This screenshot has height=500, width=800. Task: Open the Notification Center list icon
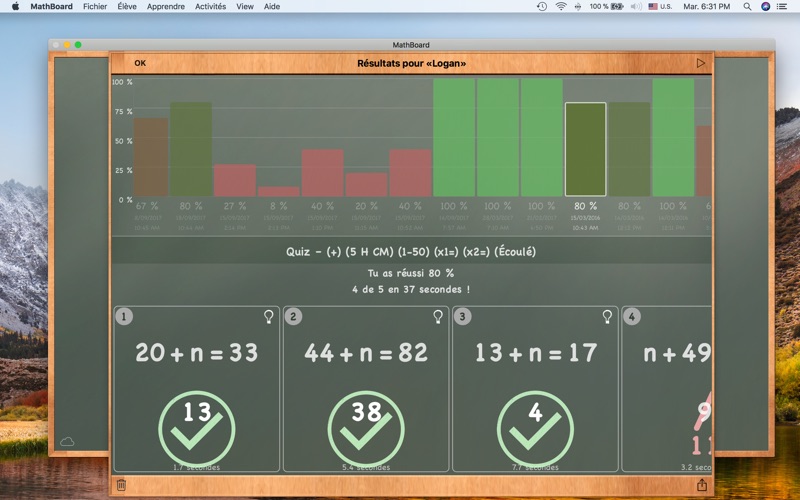(782, 6)
